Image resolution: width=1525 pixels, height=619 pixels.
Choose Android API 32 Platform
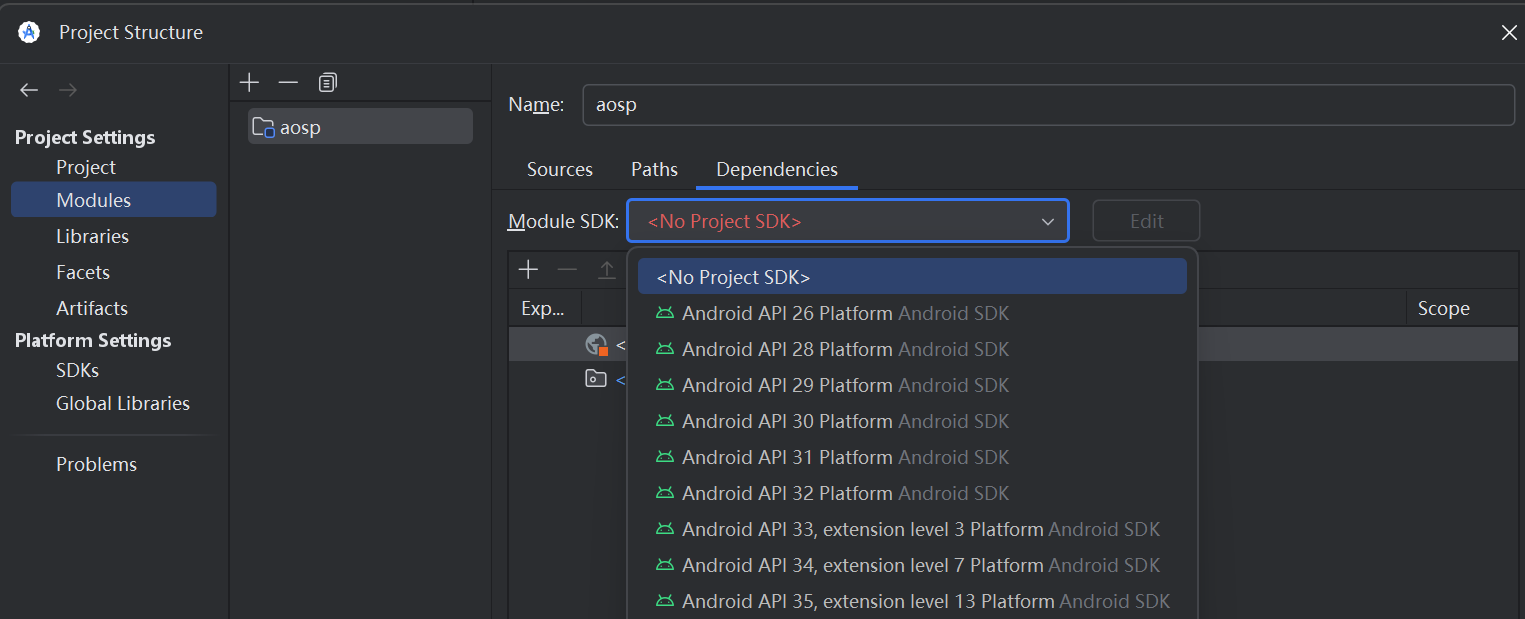click(x=912, y=493)
